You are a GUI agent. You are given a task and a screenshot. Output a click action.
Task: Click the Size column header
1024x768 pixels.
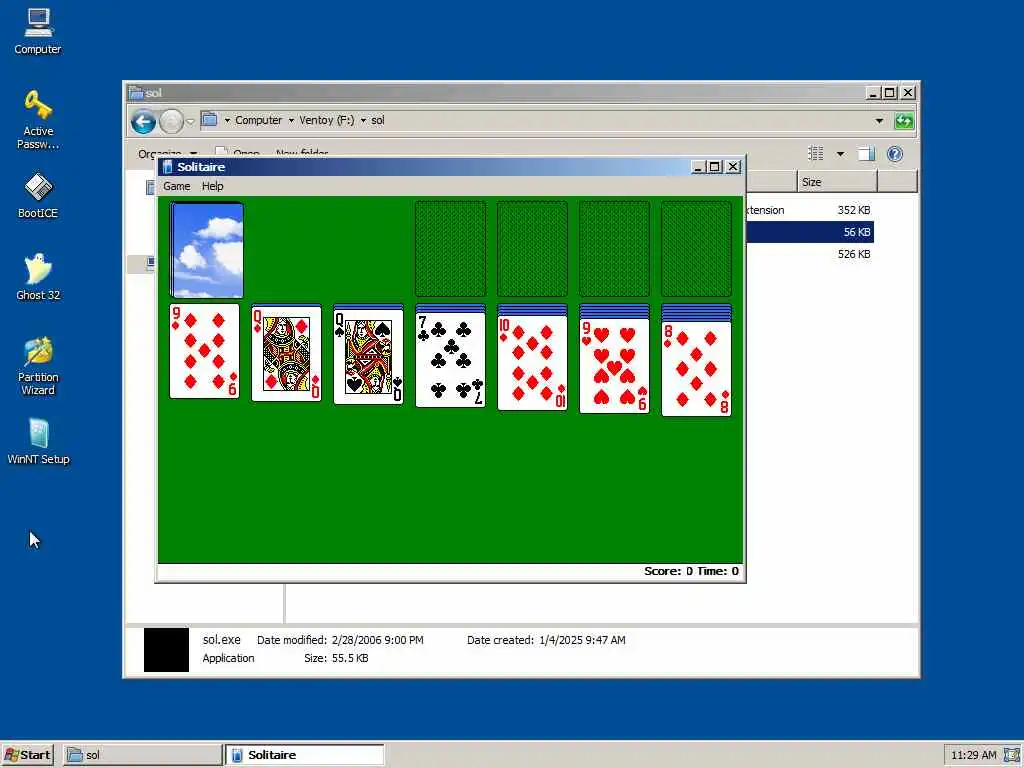[837, 182]
